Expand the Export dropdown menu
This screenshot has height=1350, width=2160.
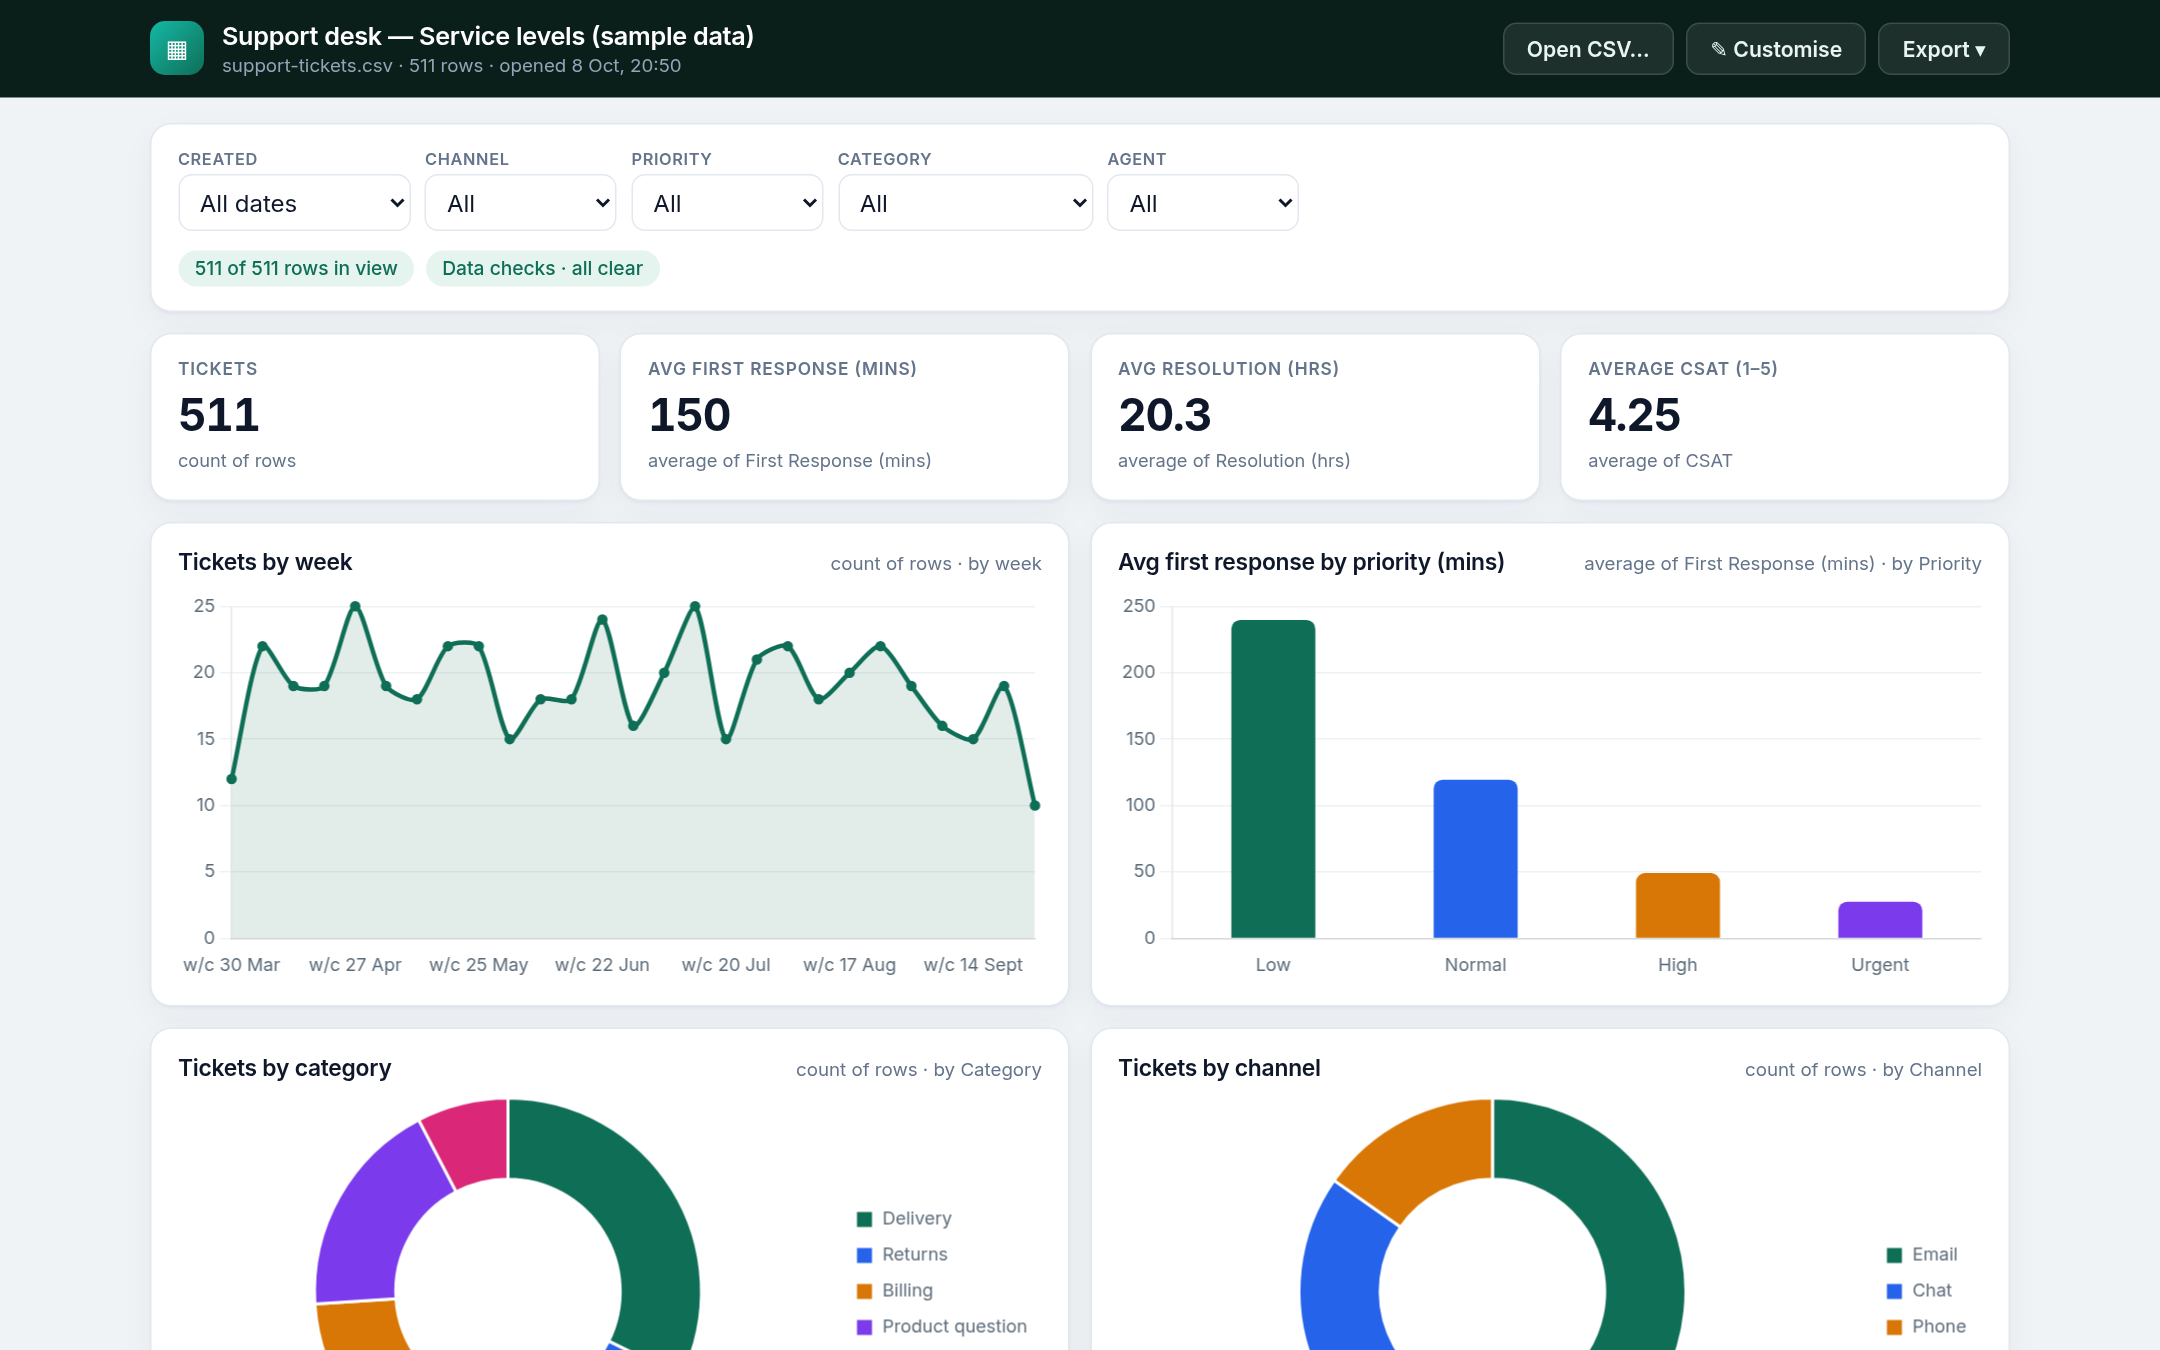point(1943,49)
